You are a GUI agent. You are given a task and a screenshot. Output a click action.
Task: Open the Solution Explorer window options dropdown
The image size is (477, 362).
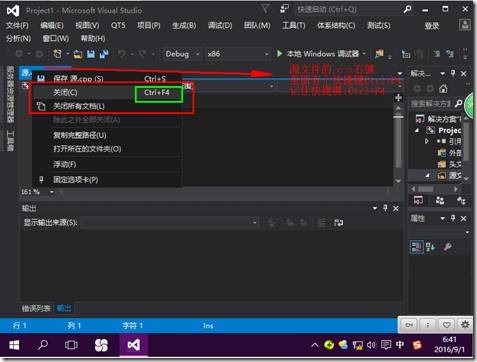442,73
